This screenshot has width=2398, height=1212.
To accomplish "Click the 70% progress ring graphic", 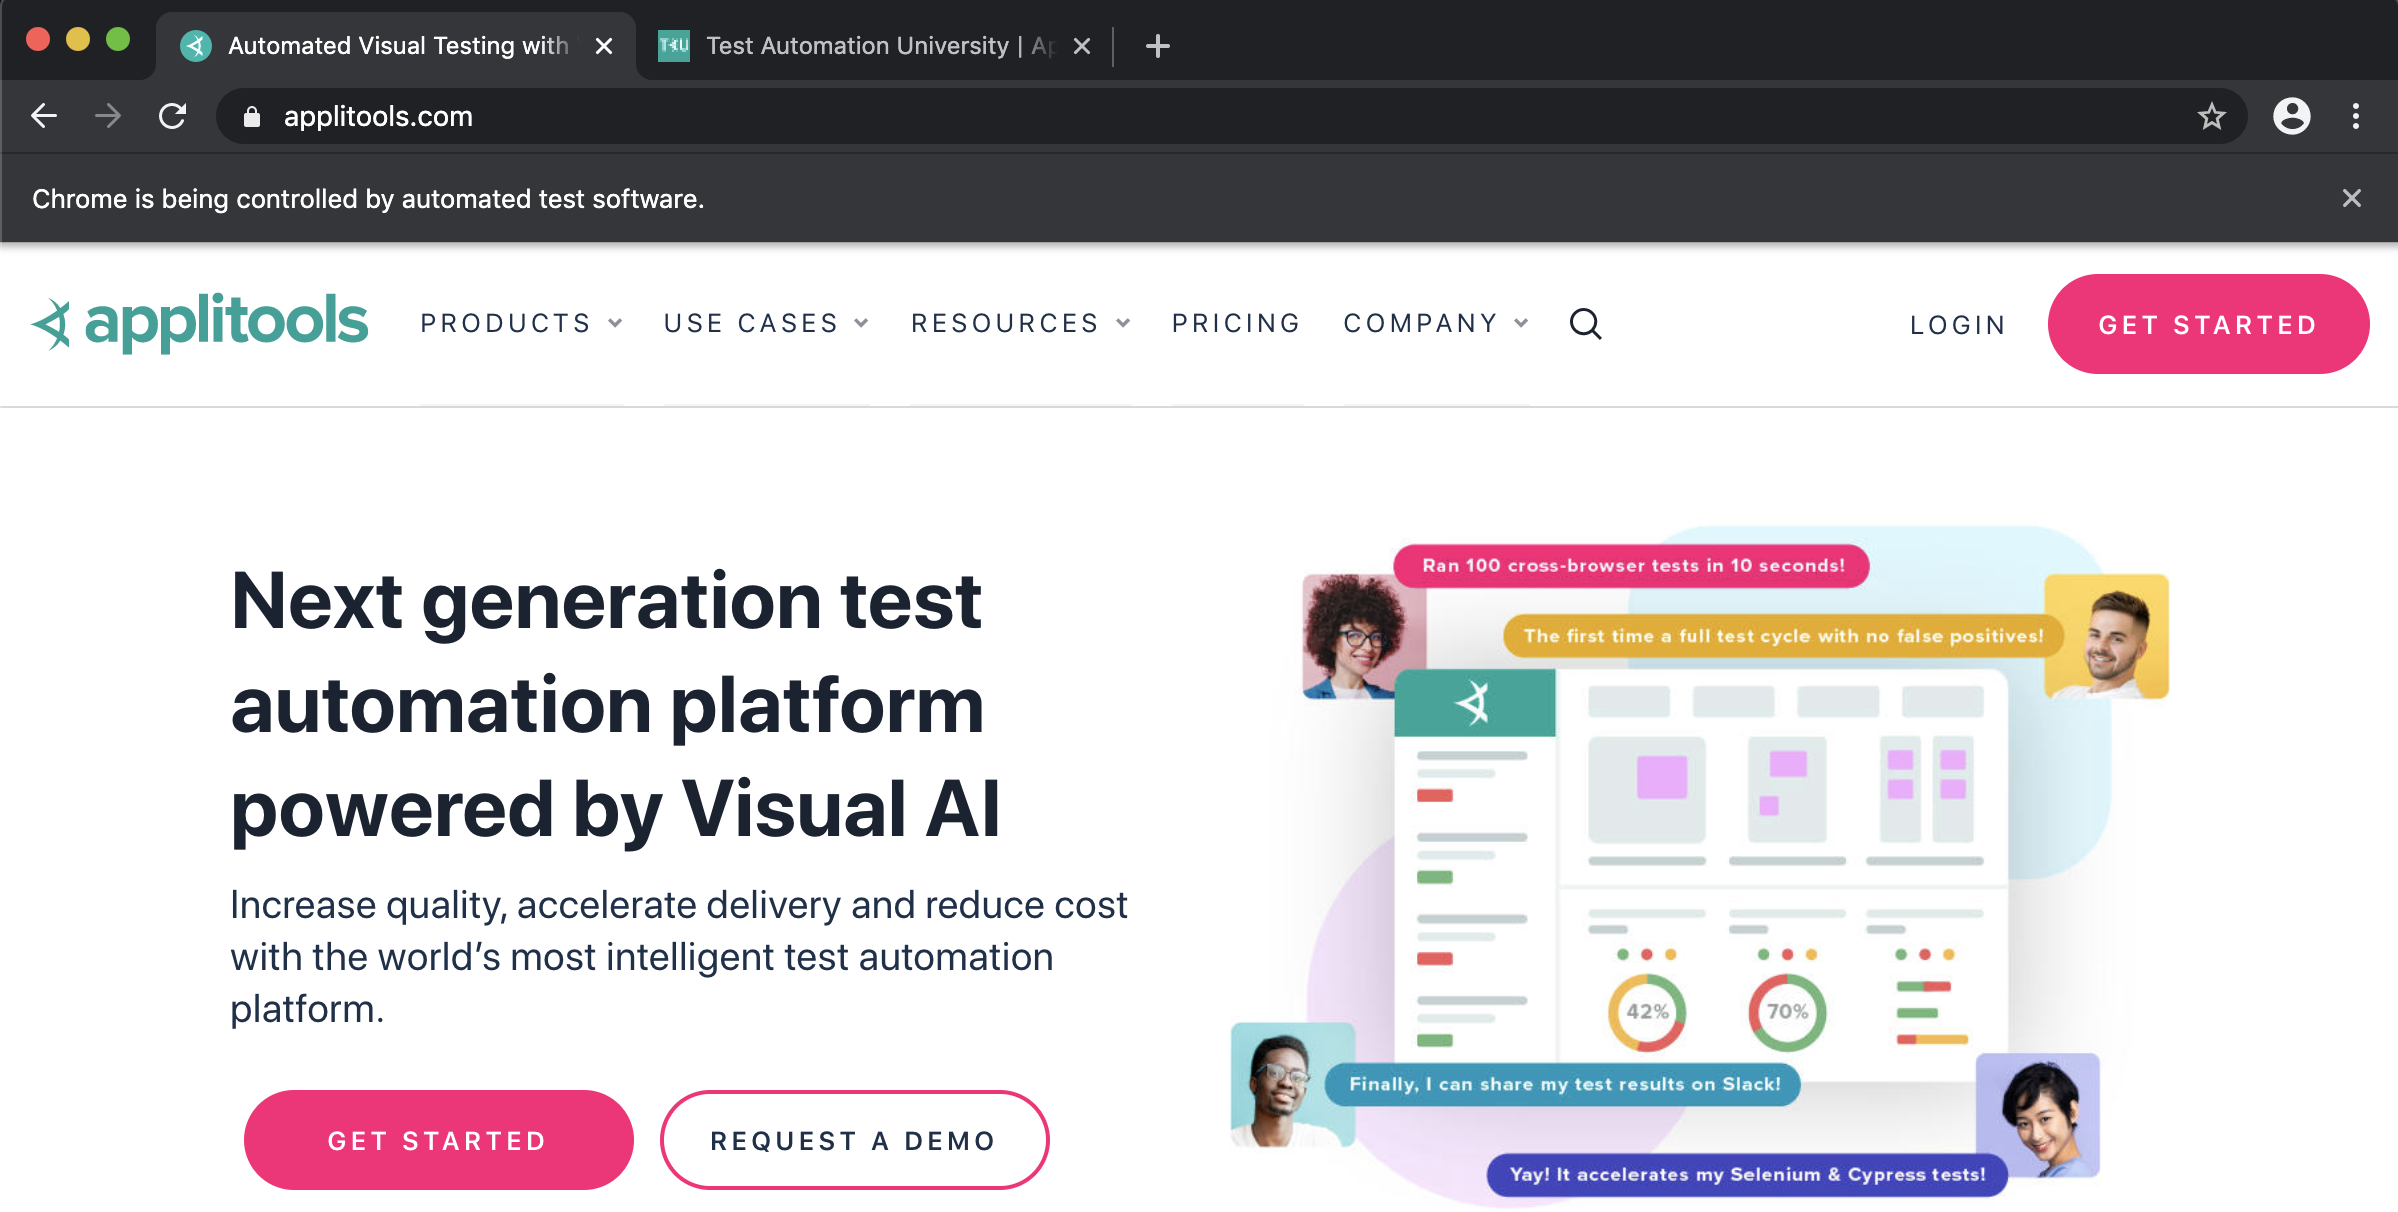I will pyautogui.click(x=1787, y=1012).
